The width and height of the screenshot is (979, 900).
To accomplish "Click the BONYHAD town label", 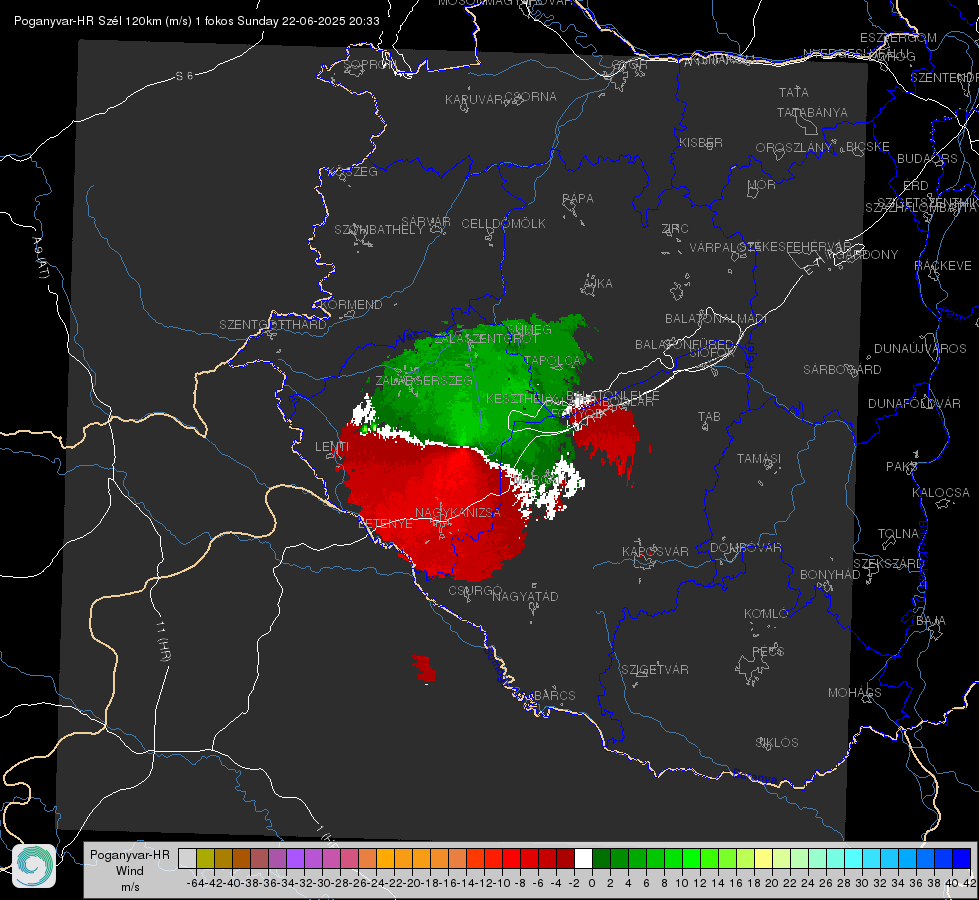I will pos(830,575).
